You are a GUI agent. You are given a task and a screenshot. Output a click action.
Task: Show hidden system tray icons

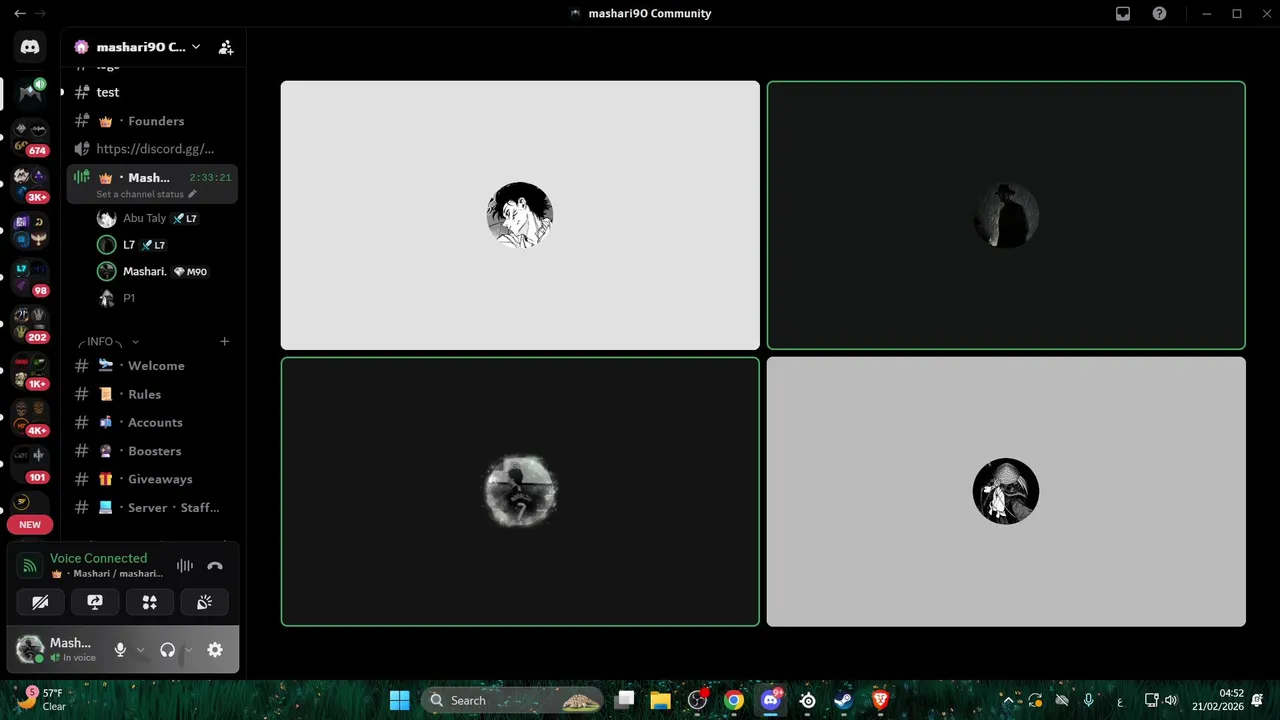(x=1008, y=700)
